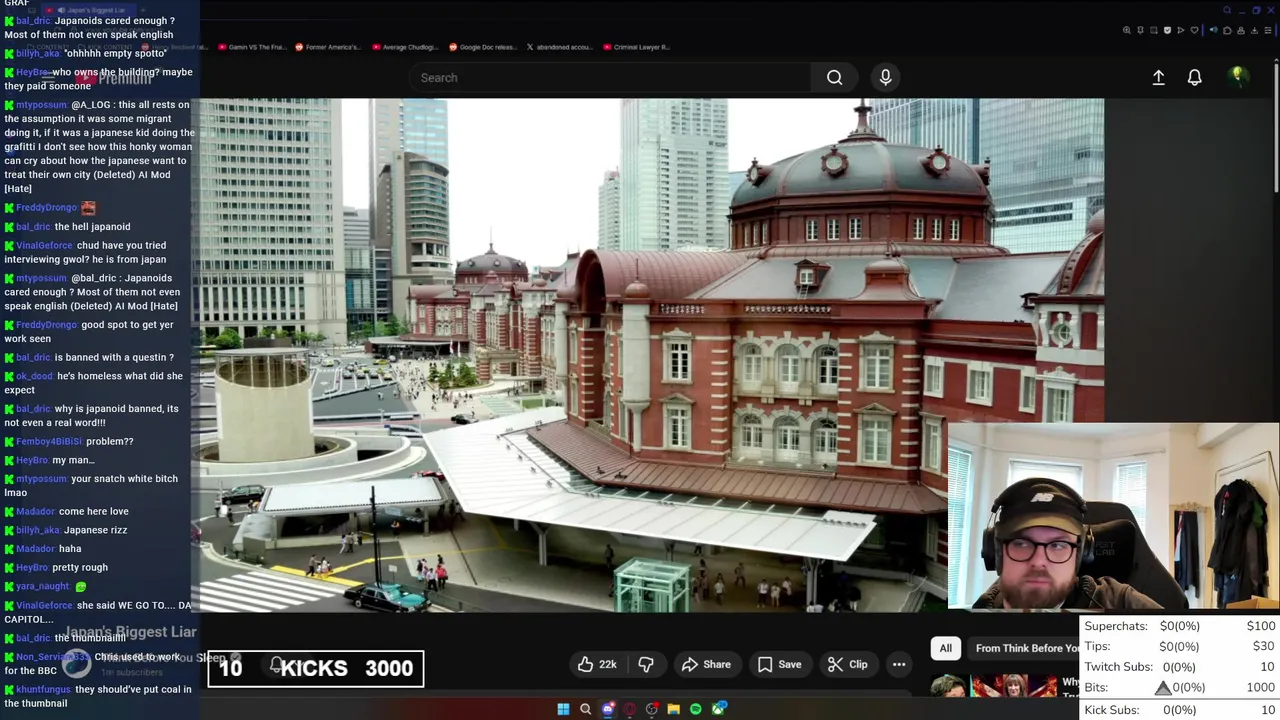
Task: Open the browser profile person icon
Action: (1241, 30)
